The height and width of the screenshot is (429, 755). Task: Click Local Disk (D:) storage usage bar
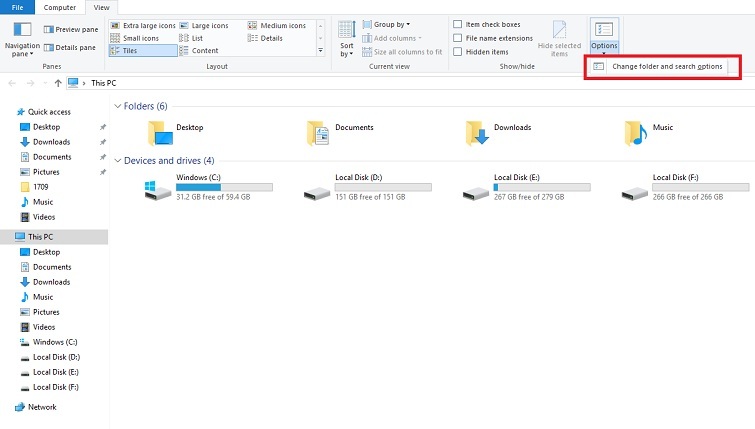383,187
